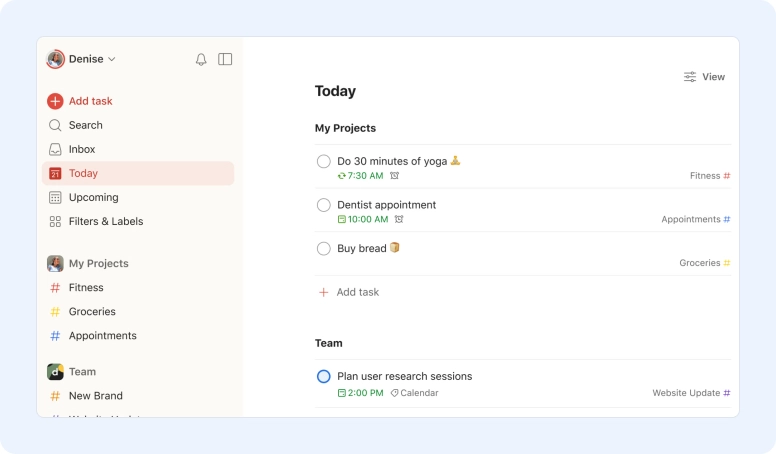Collapse the My Projects sidebar section
This screenshot has width=776, height=454.
coord(98,263)
